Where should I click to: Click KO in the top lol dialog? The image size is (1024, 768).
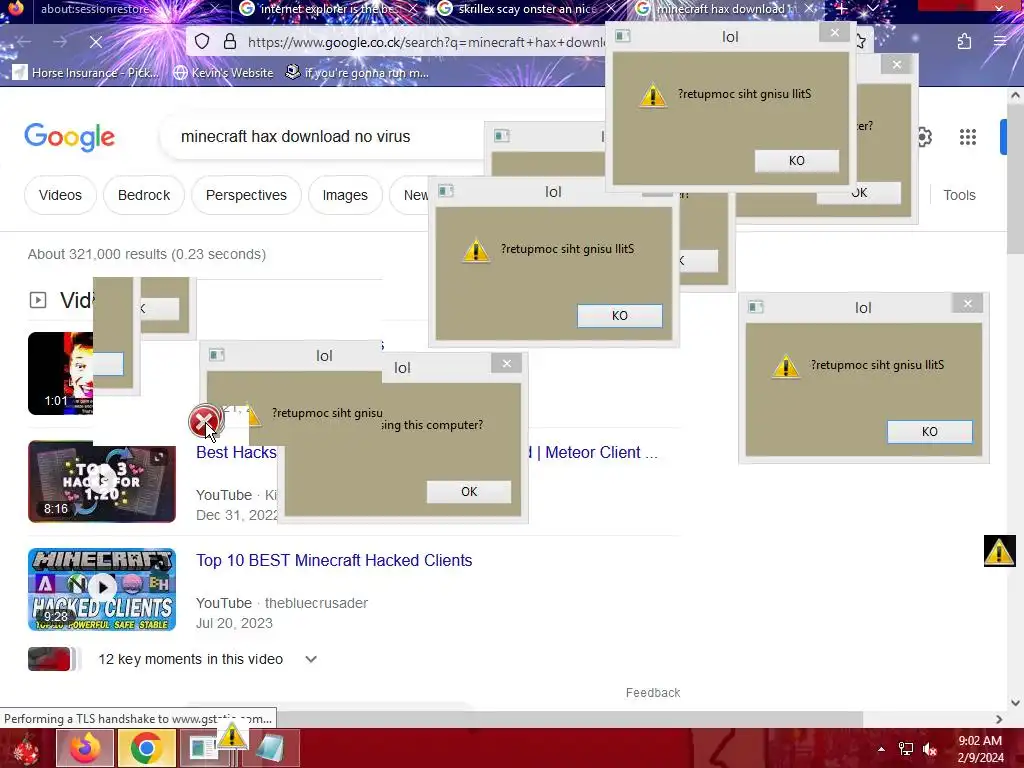click(797, 161)
